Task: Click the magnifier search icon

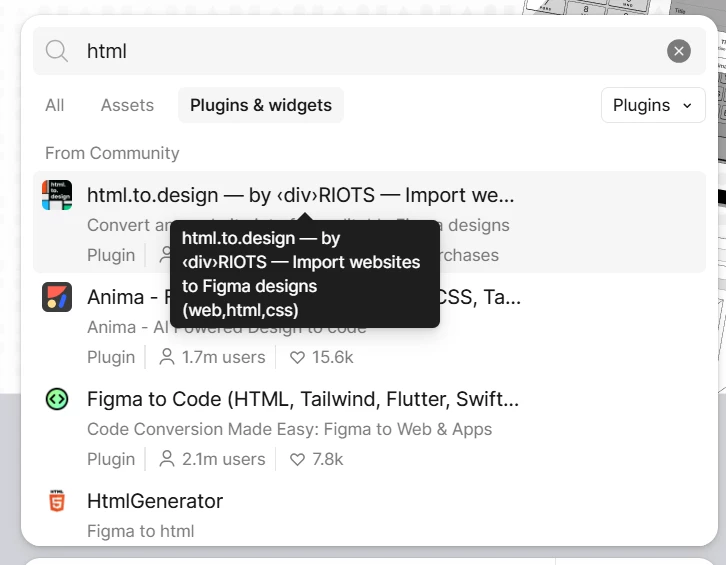Action: 56,51
